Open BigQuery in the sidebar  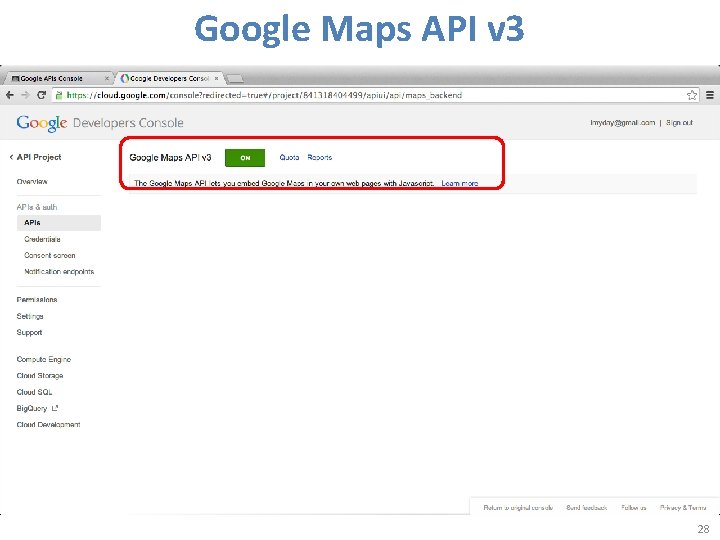32,408
